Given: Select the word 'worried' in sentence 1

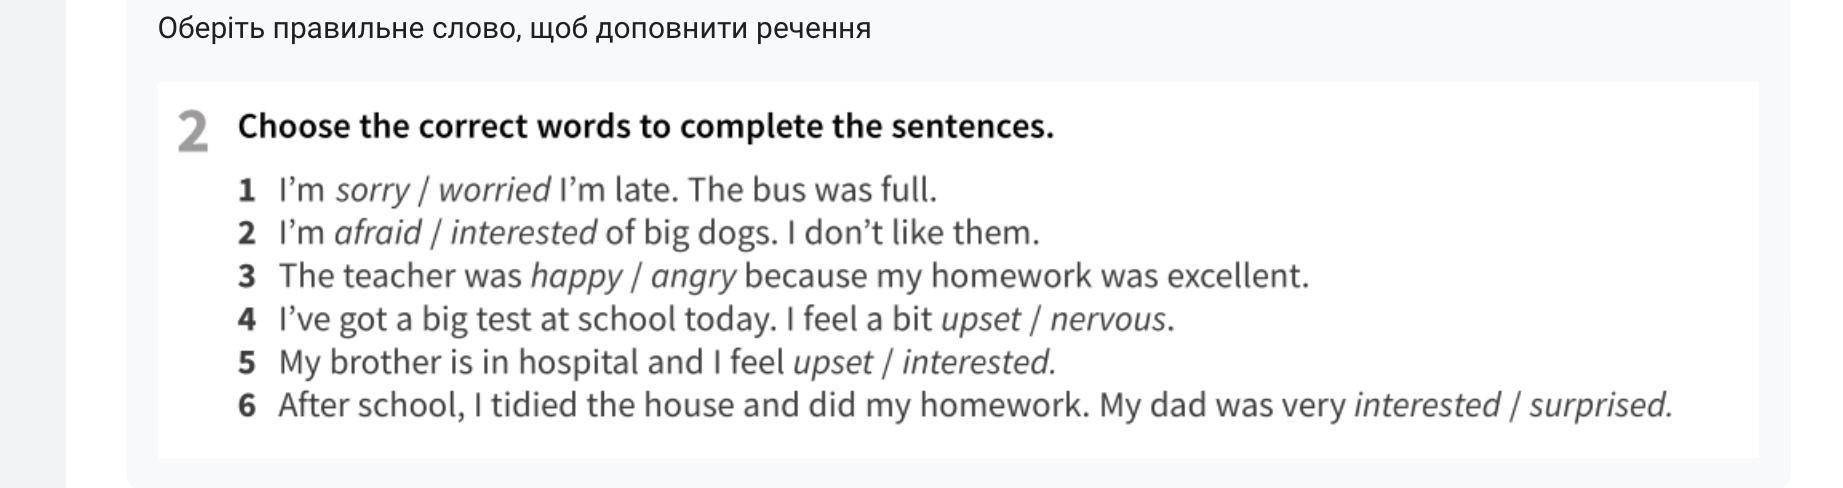Looking at the screenshot, I should coord(494,190).
